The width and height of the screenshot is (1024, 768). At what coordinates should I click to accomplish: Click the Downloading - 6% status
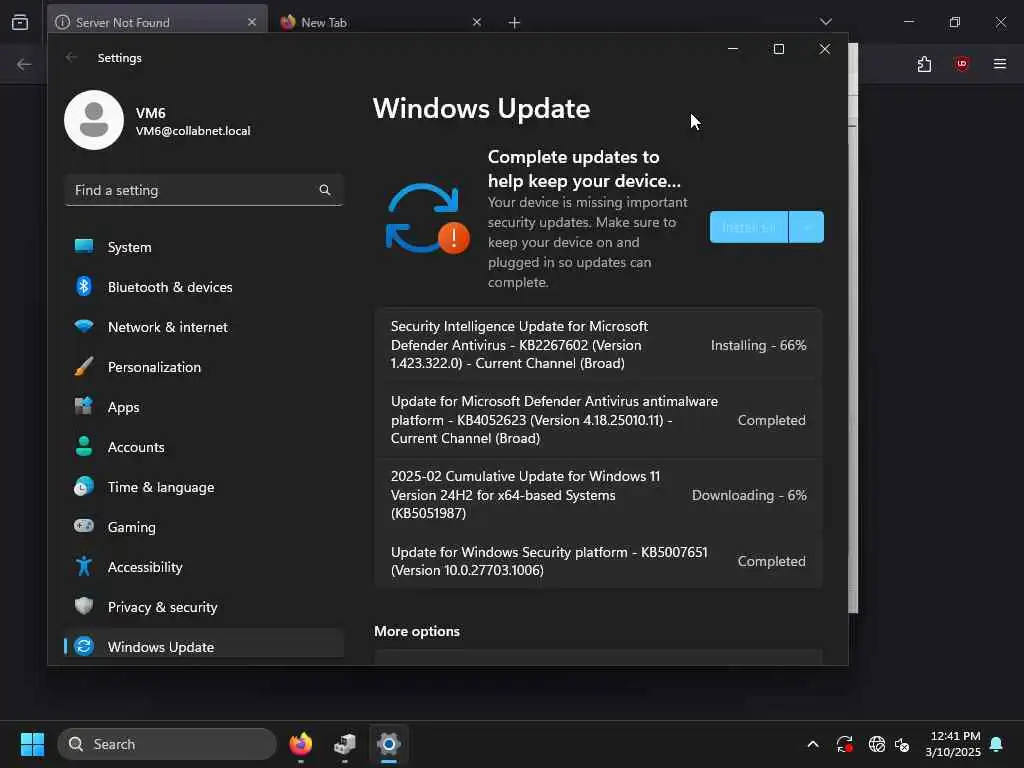coord(749,495)
